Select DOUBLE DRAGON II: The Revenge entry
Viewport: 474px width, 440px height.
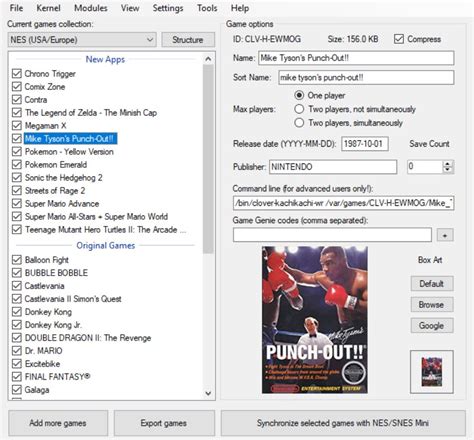point(88,338)
